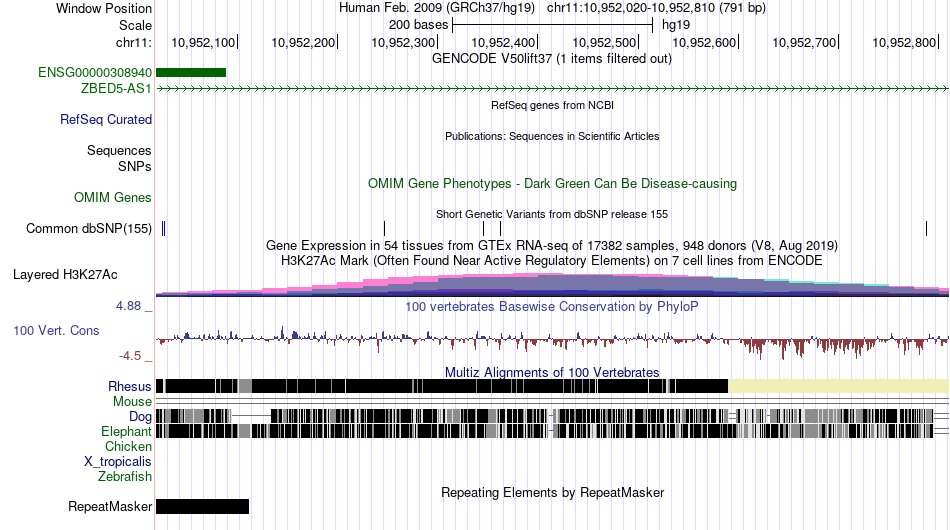Open the OMIM Gene Phenotypes track title
The height and width of the screenshot is (530, 950).
pyautogui.click(x=552, y=184)
